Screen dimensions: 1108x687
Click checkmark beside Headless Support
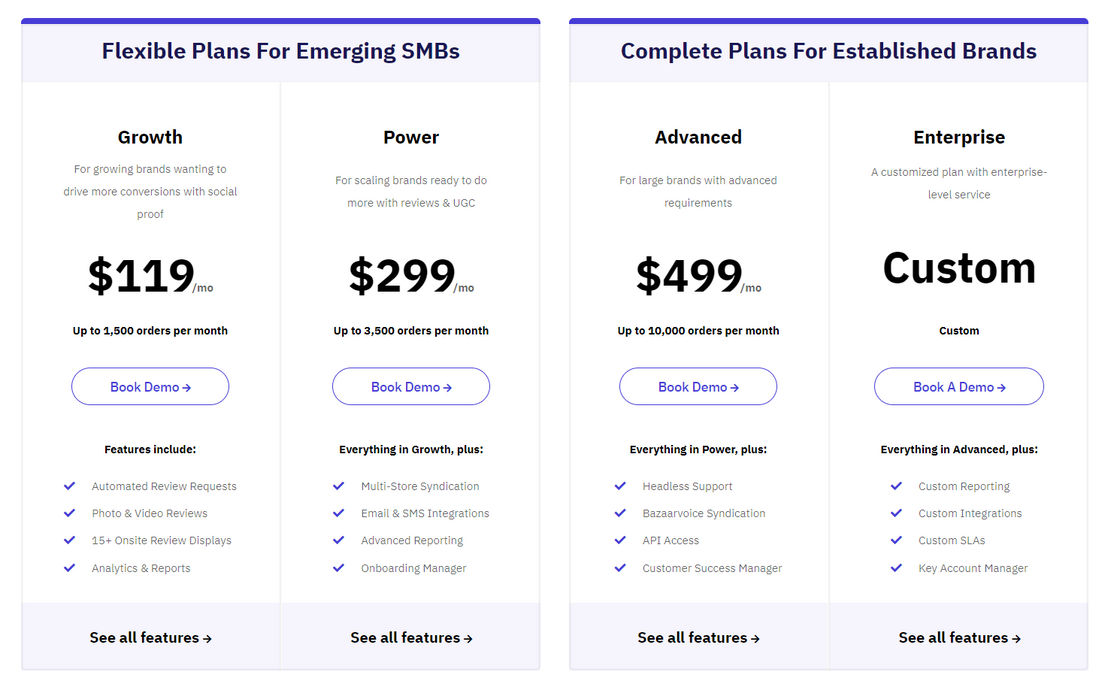[620, 486]
